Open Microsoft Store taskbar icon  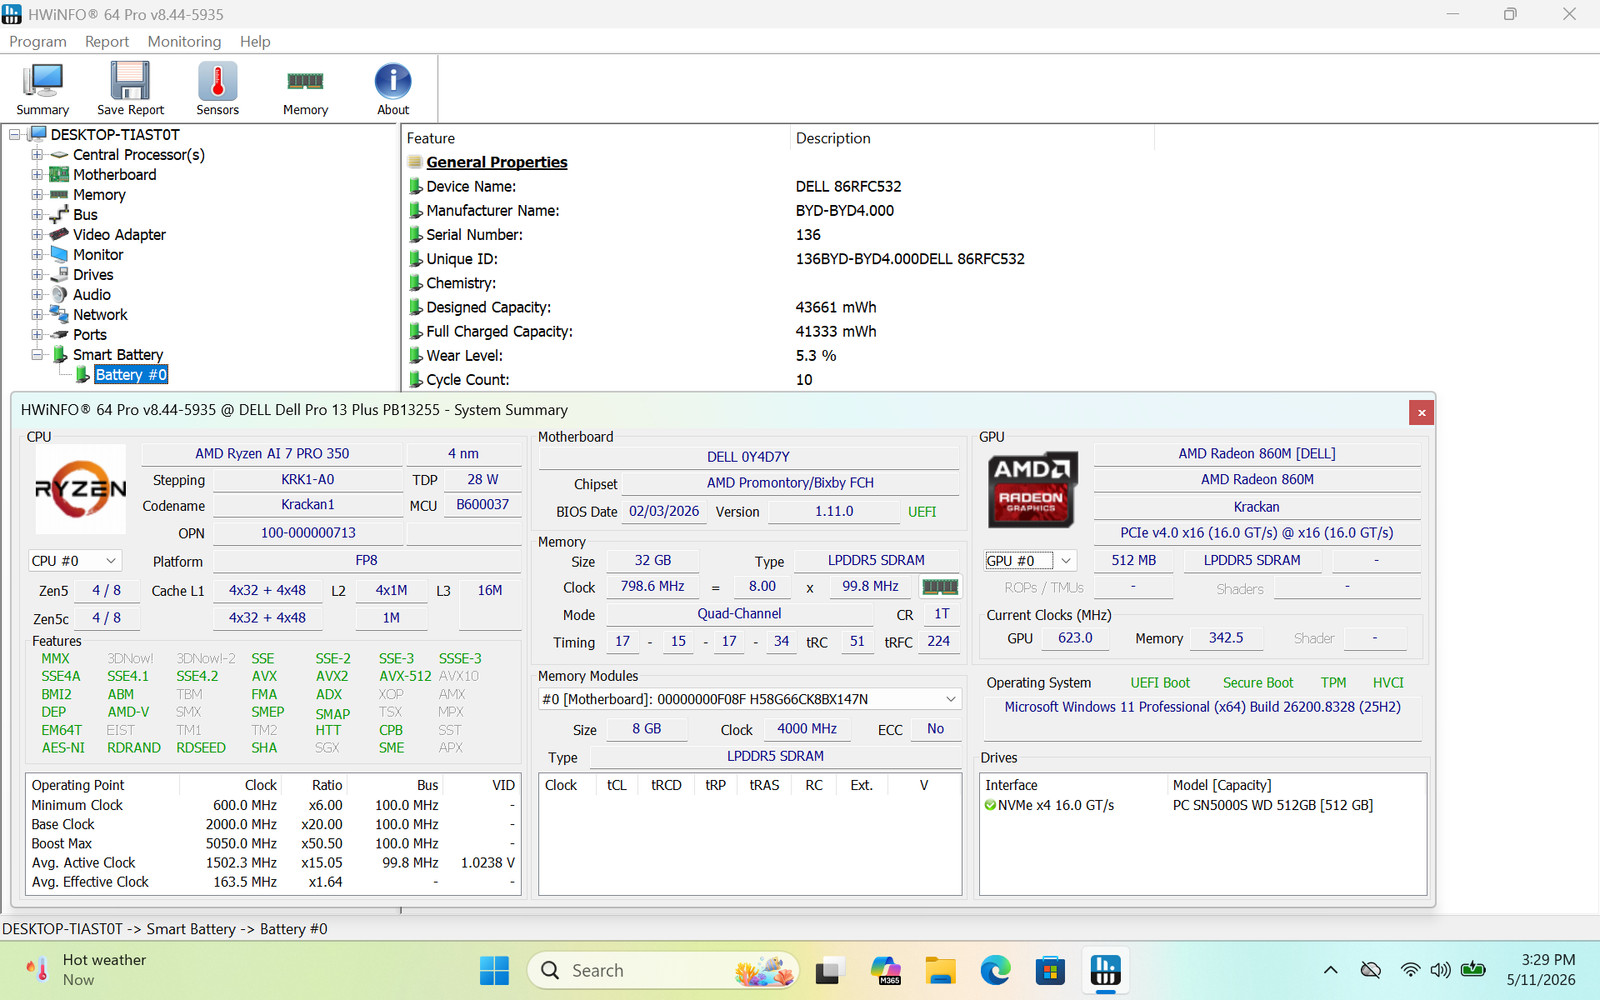[1050, 970]
